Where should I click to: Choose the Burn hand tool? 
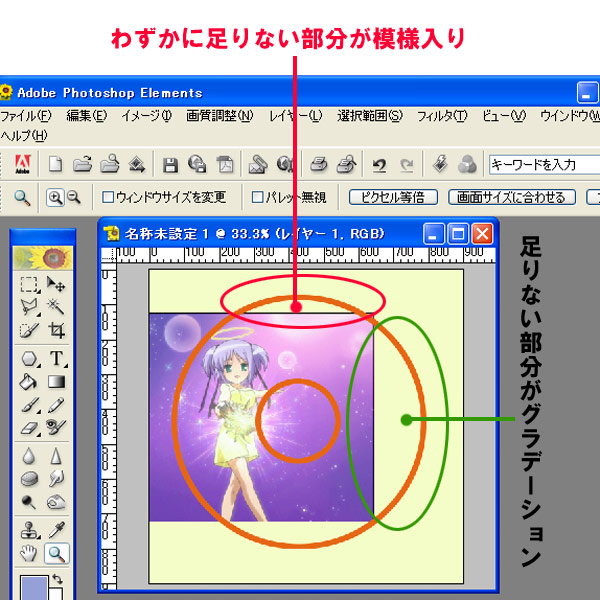click(x=56, y=502)
